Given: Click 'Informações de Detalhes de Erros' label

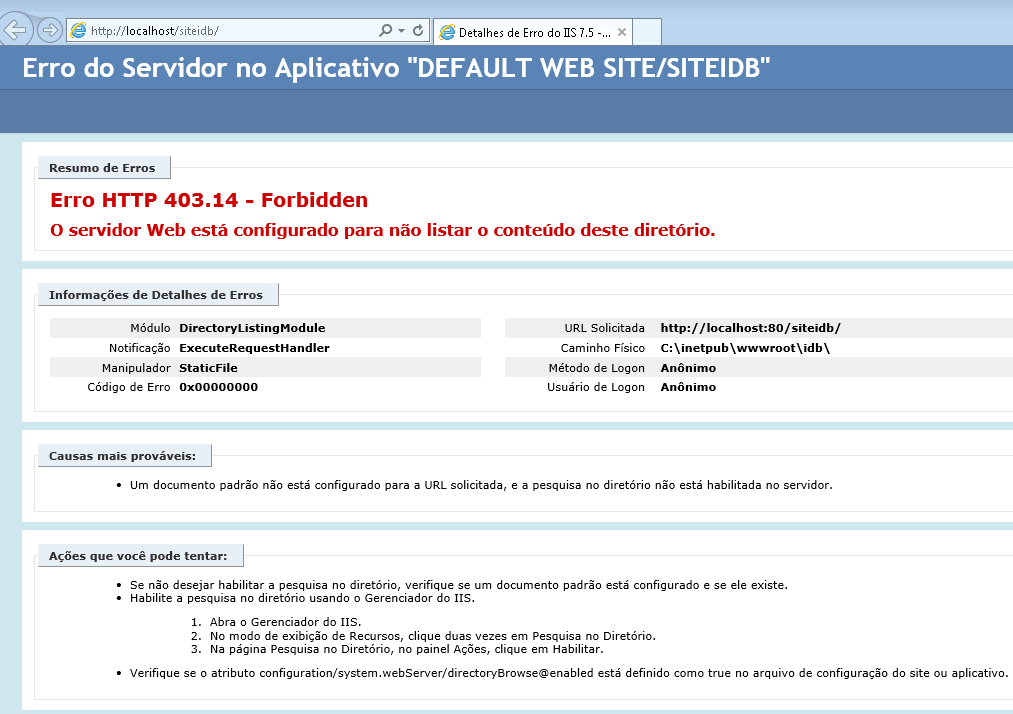Looking at the screenshot, I should pyautogui.click(x=156, y=295).
